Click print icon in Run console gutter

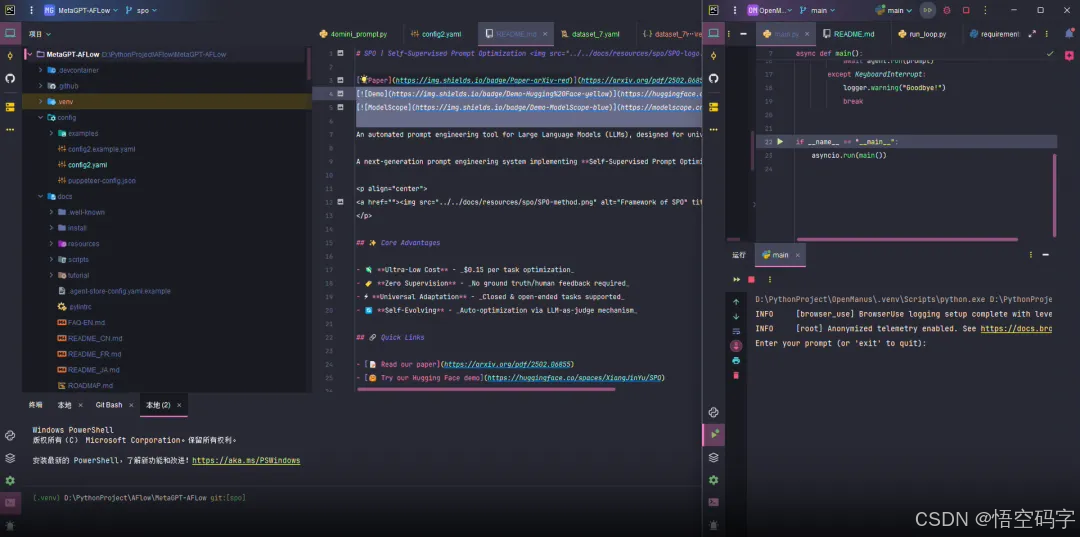click(x=736, y=361)
